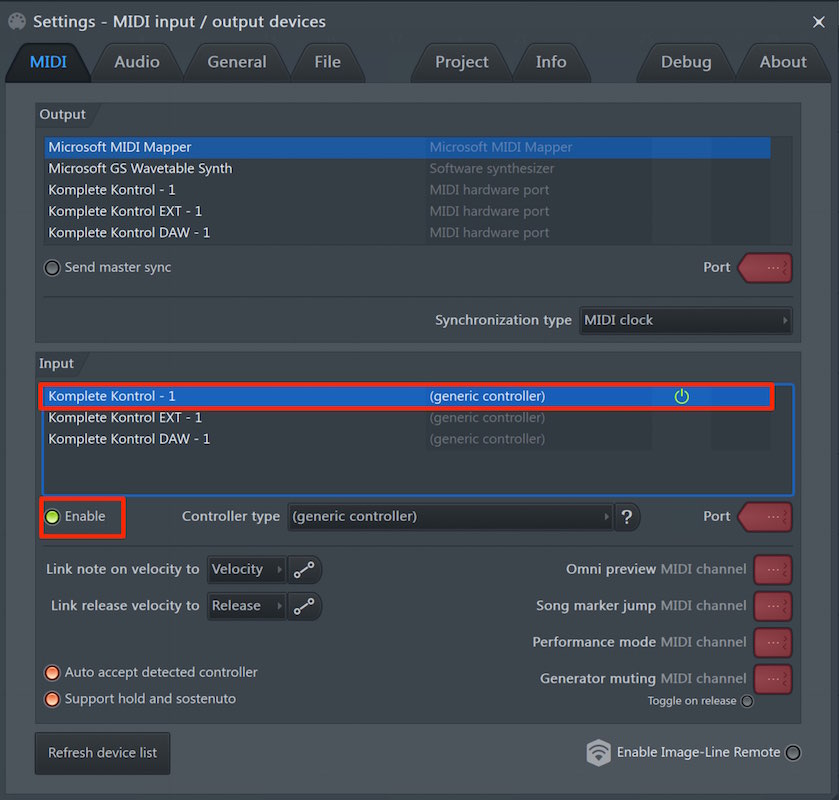839x800 pixels.
Task: Click Software synthesizer description text
Action: click(492, 169)
